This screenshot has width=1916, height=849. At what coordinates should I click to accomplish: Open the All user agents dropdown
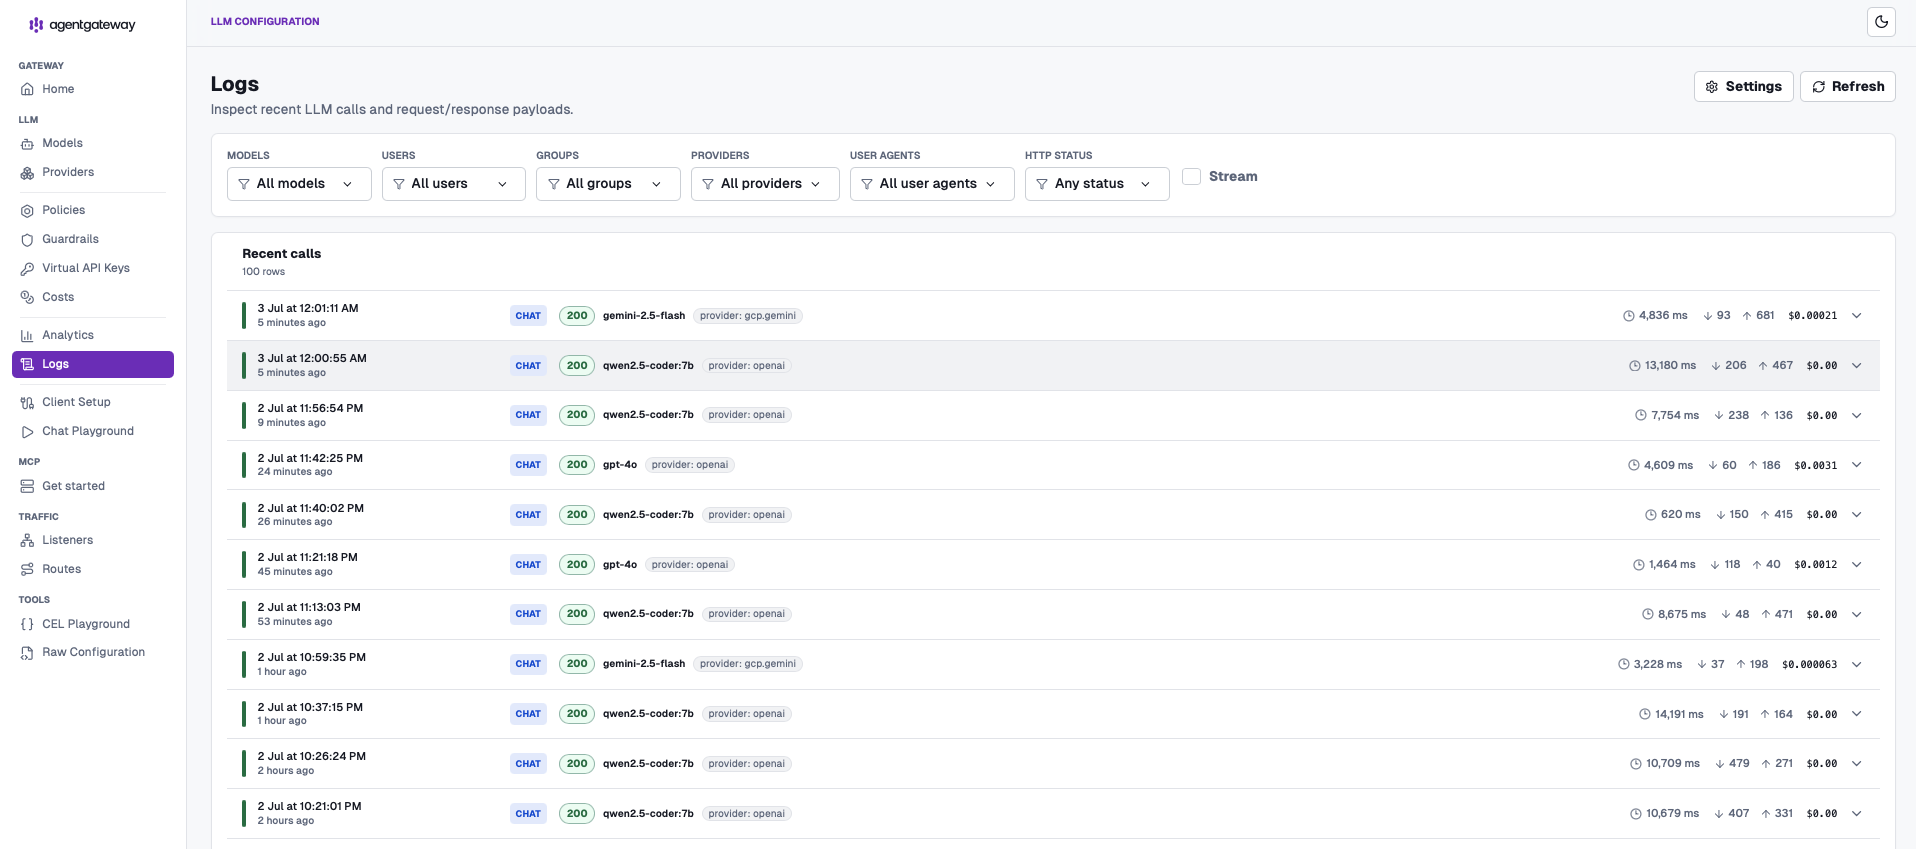932,184
